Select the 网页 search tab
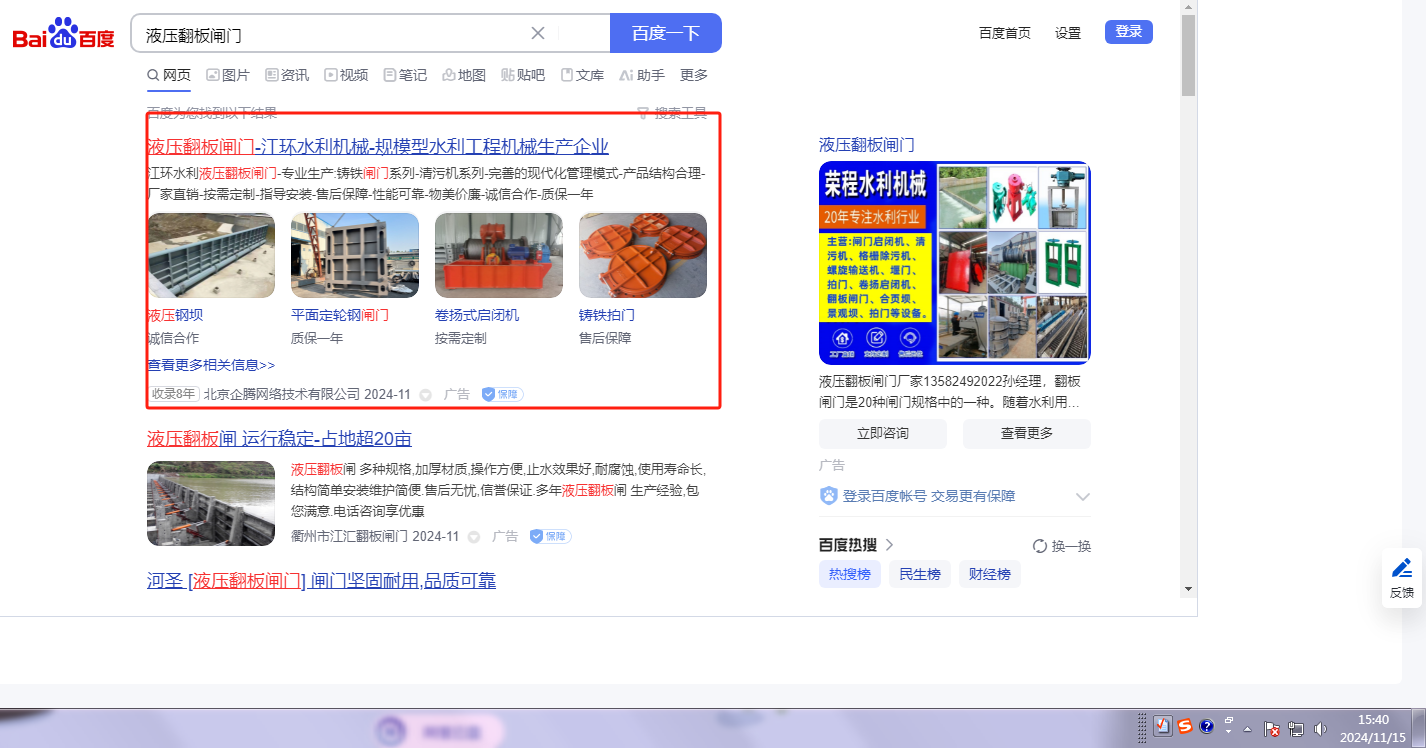This screenshot has height=748, width=1426. (x=169, y=75)
